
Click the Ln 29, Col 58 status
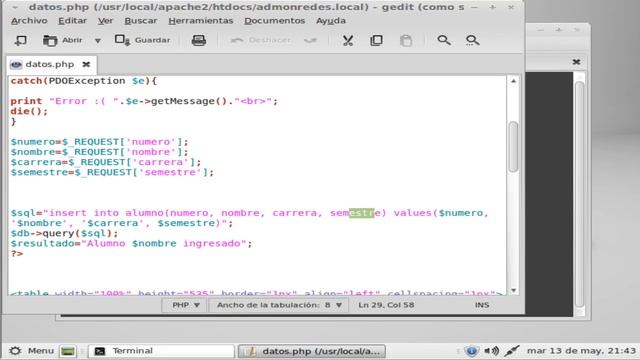tap(386, 305)
